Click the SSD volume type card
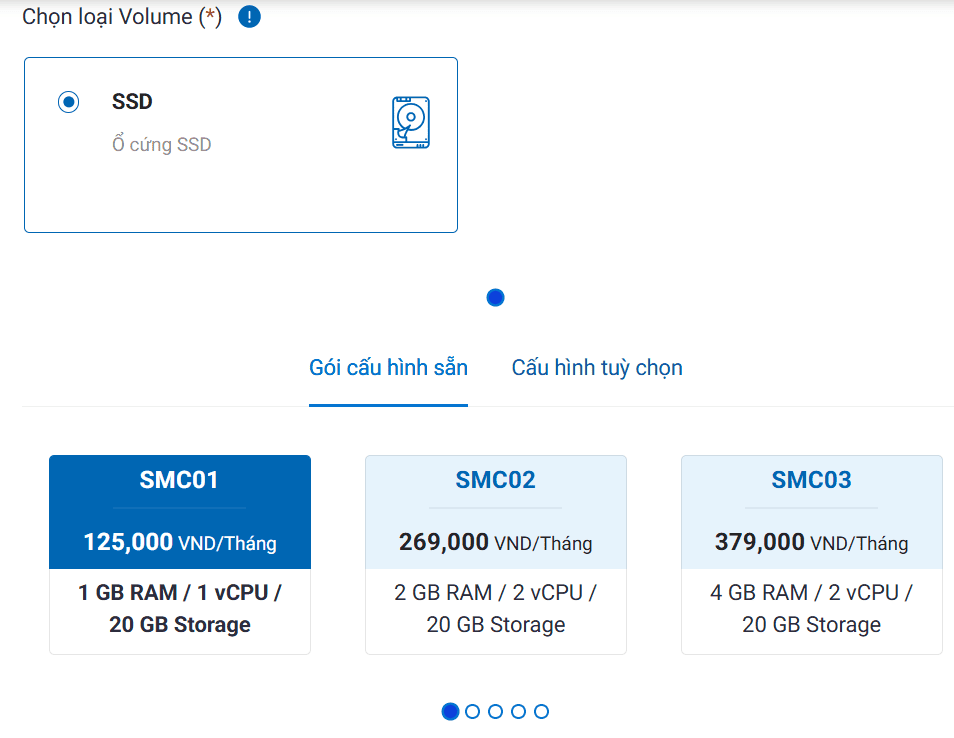 click(240, 145)
